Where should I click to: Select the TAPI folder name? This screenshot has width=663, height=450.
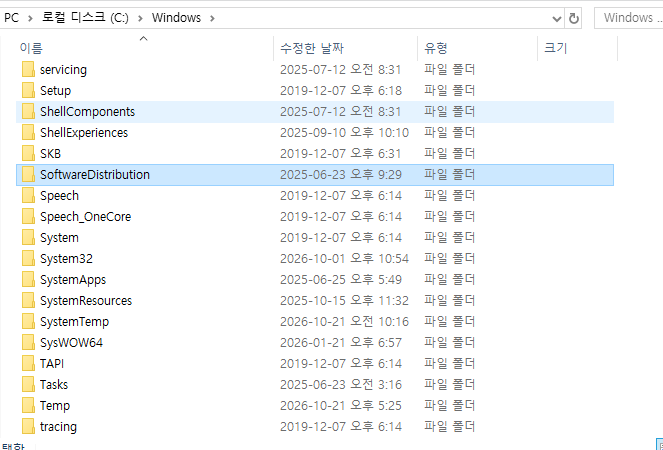[52, 364]
